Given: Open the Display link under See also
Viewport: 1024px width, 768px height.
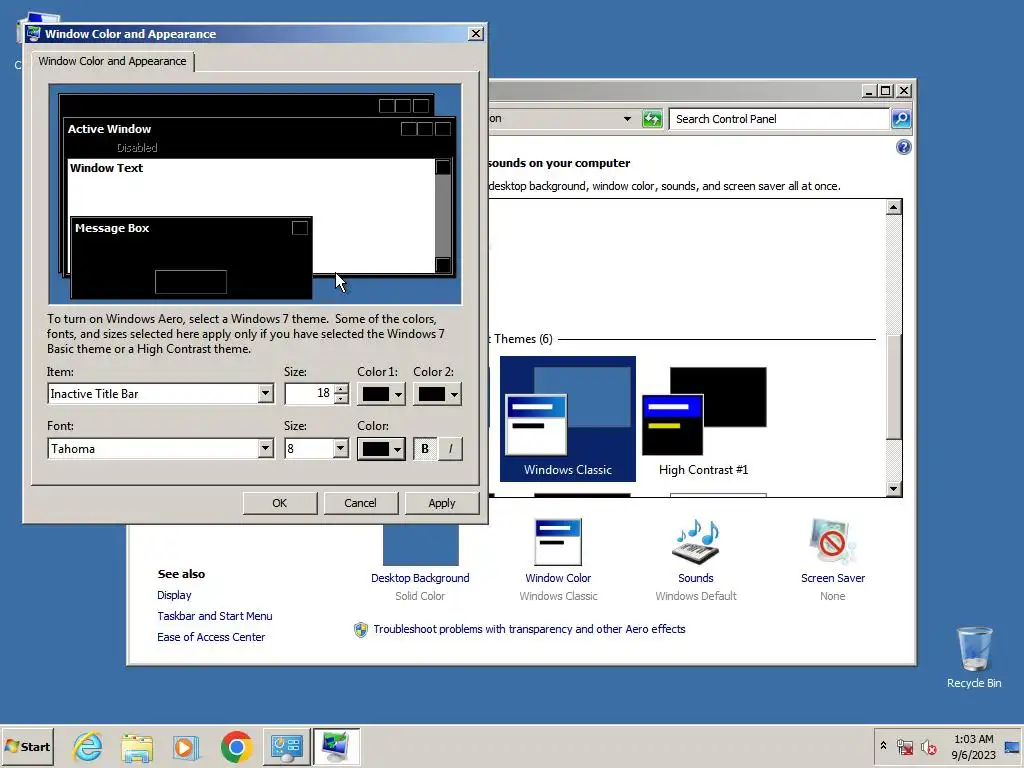Looking at the screenshot, I should click(x=174, y=595).
